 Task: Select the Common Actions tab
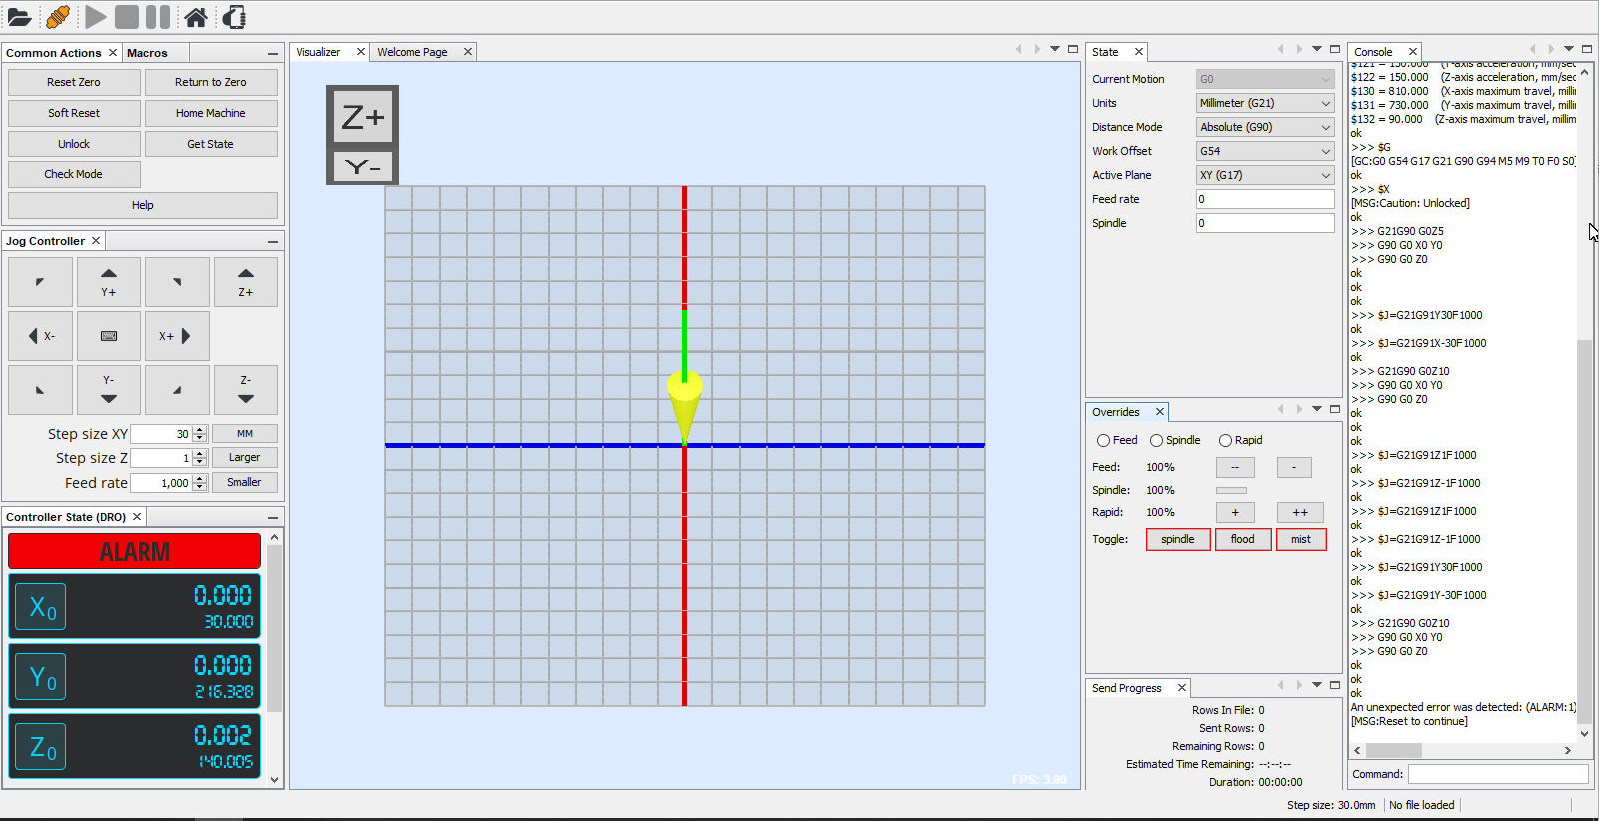pyautogui.click(x=54, y=53)
